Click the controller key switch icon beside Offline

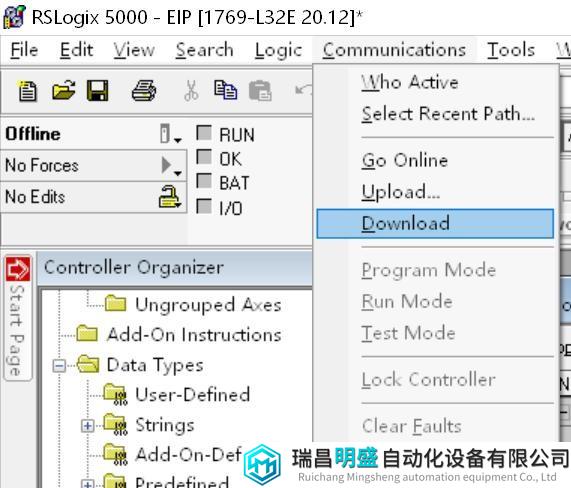click(165, 134)
